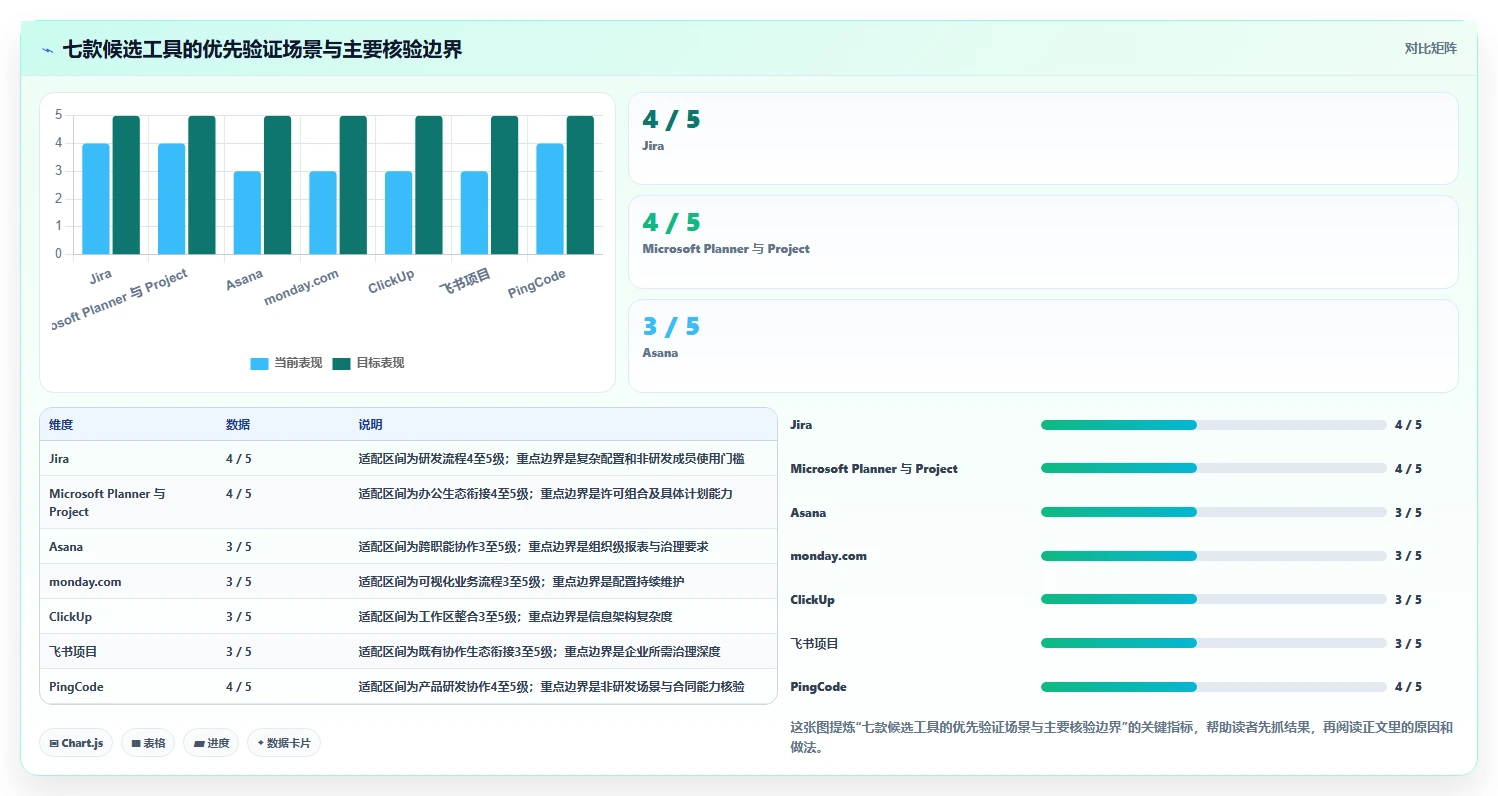Click the monday.com label in the progress list
This screenshot has height=796, width=1498.
coord(828,556)
